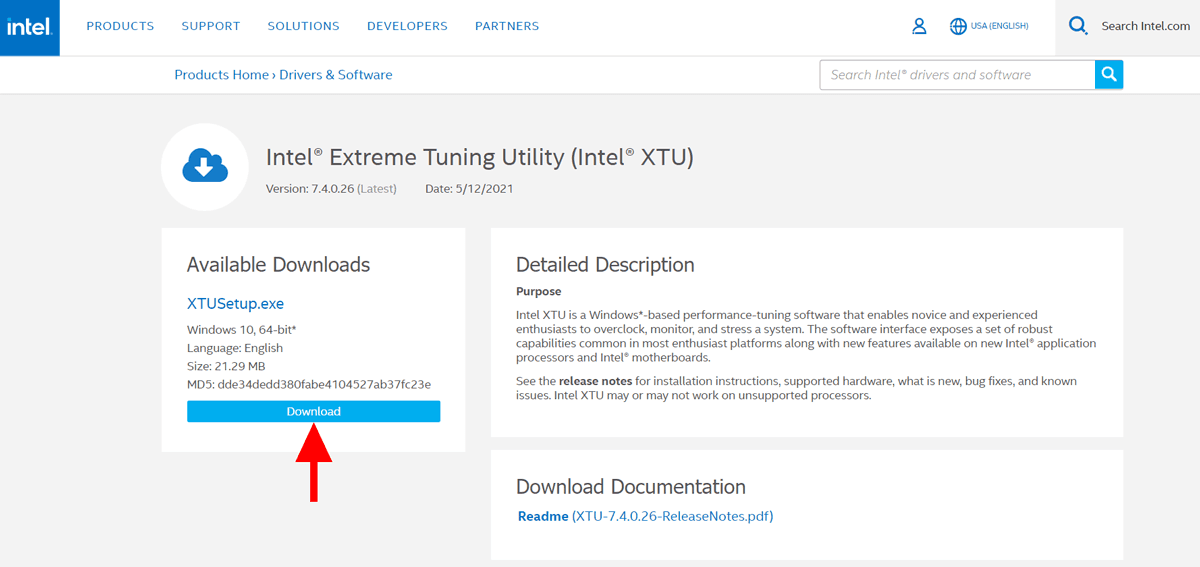Open the SUPPORT menu
Screen dimensions: 1200x567
[x=211, y=26]
